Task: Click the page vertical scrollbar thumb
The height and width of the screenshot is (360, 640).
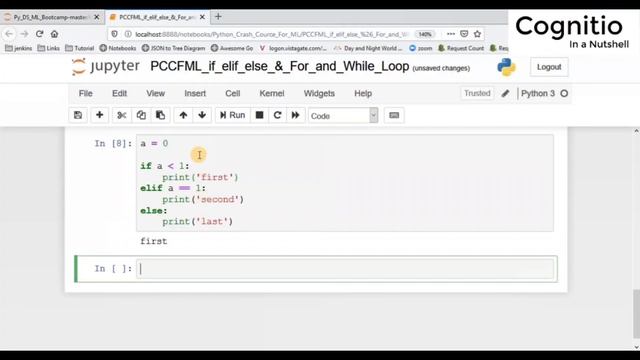Action: (x=636, y=314)
